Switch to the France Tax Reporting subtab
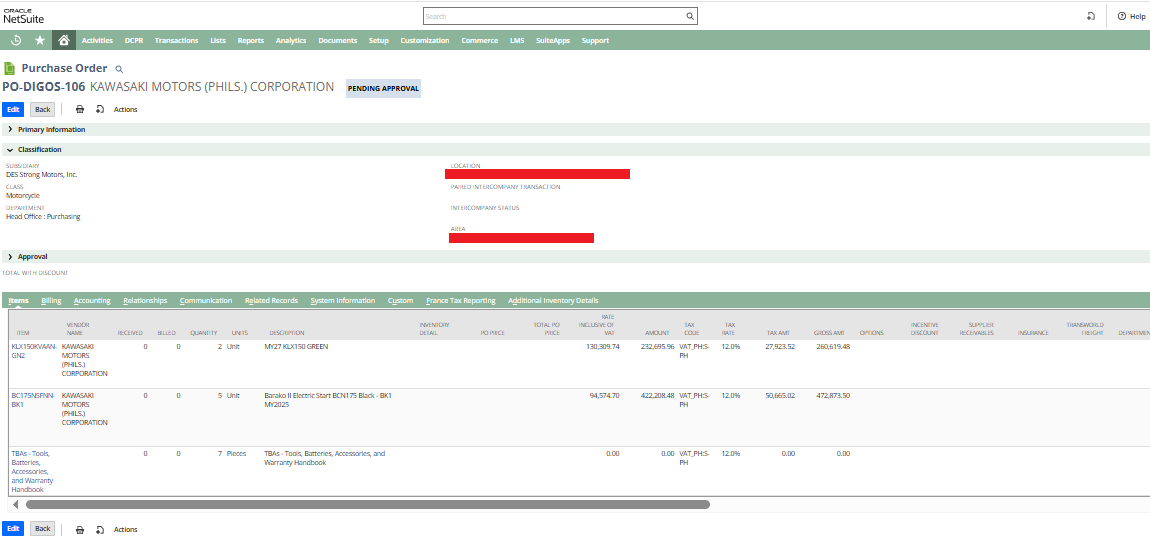This screenshot has height=540, width=1150. [x=461, y=301]
